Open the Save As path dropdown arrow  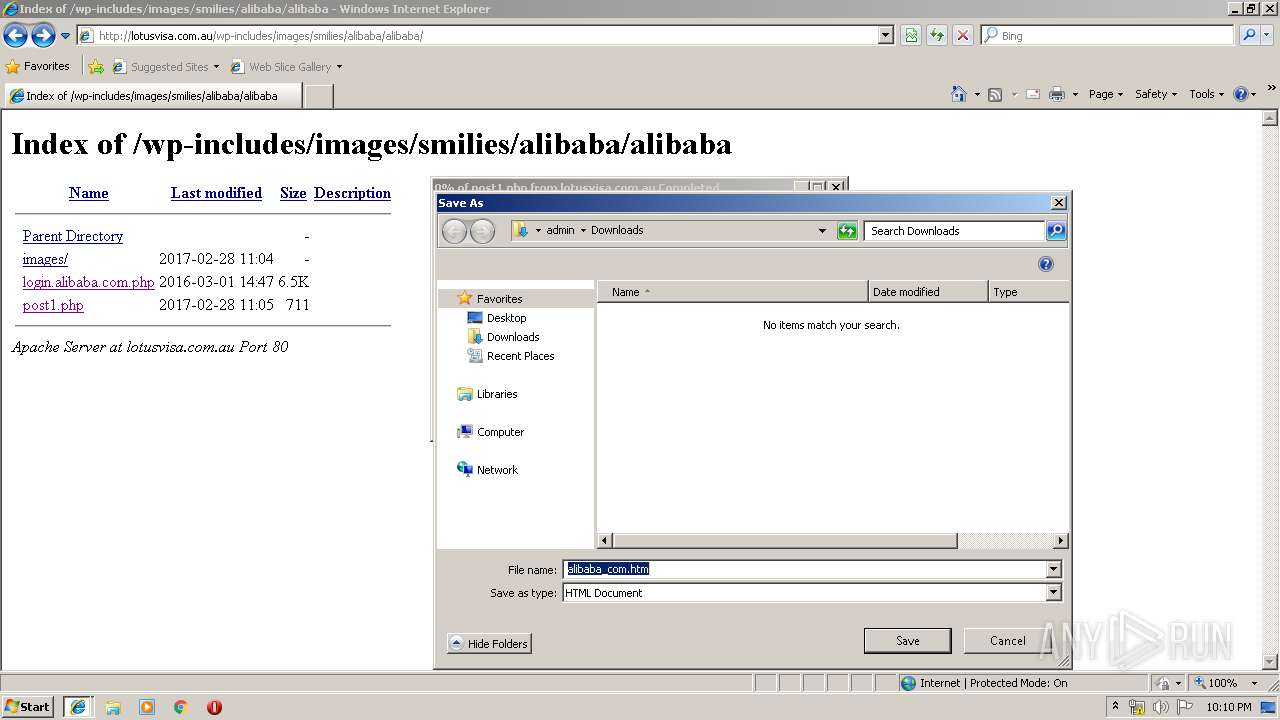pos(822,231)
